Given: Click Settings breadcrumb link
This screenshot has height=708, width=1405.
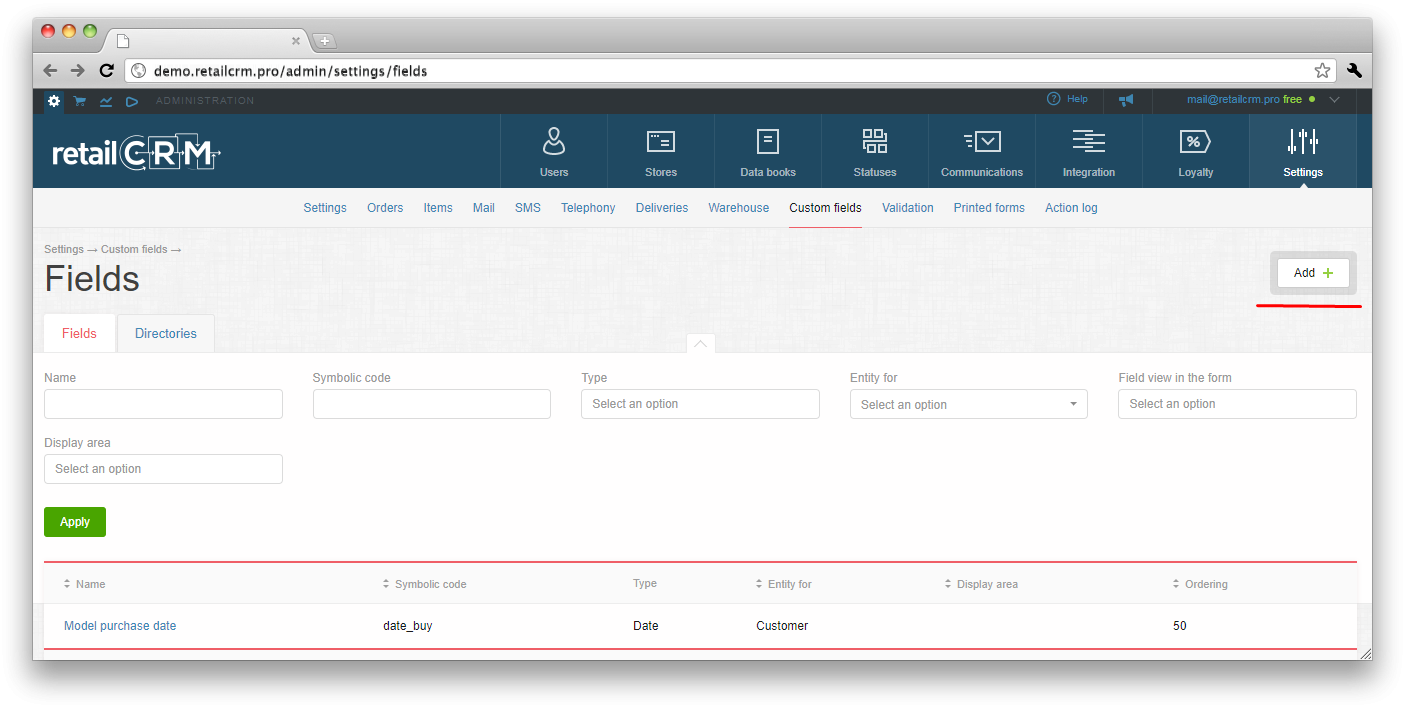Looking at the screenshot, I should coord(64,249).
